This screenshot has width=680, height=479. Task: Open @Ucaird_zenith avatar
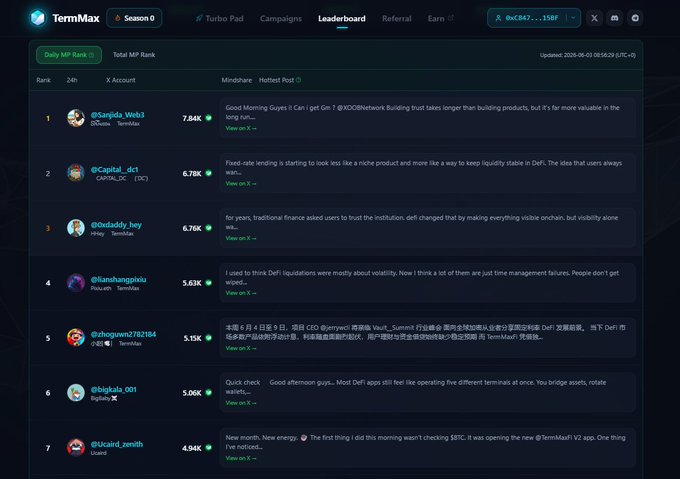pos(76,448)
